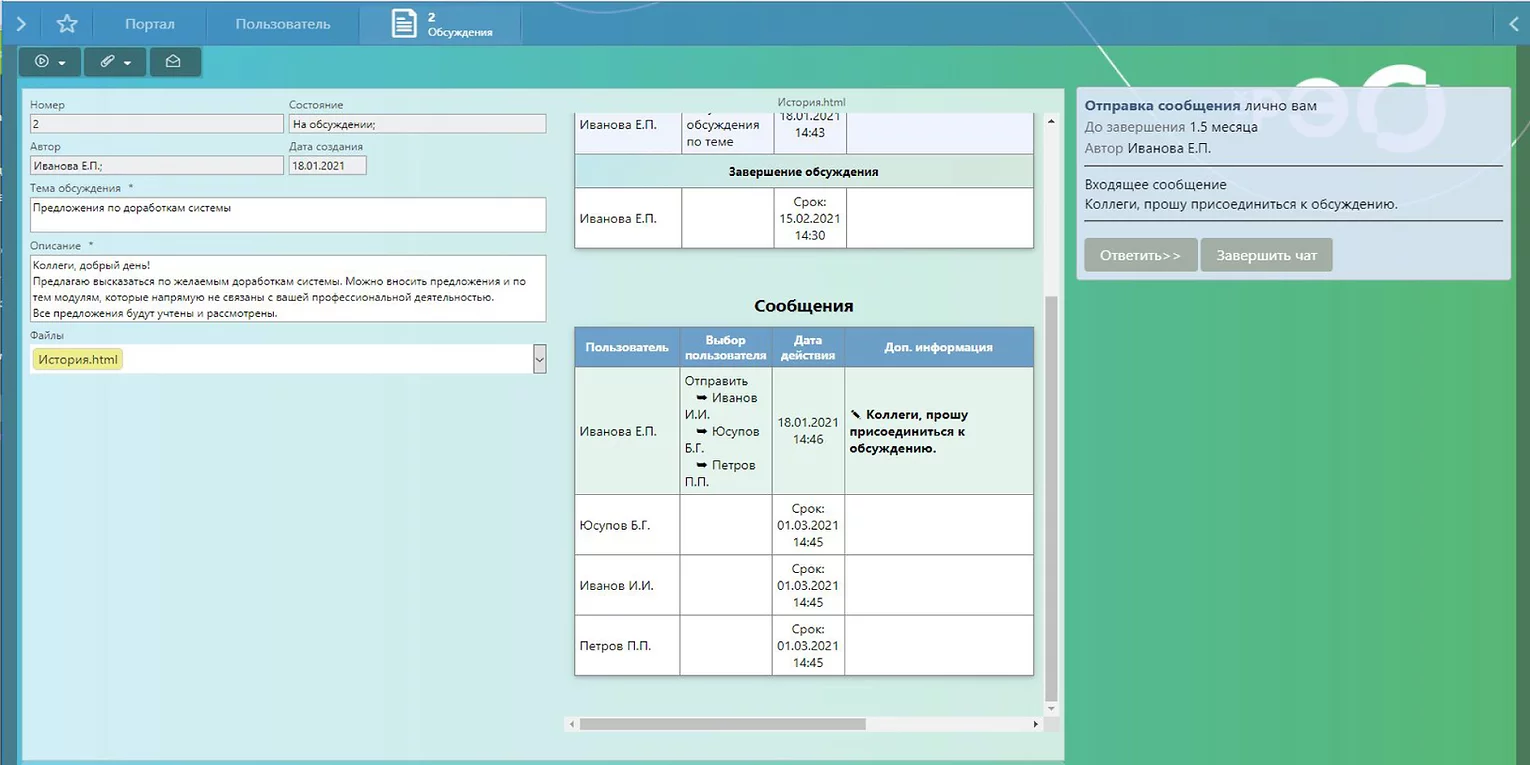Viewport: 1530px width, 765px height.
Task: Click the Тема обсуждения text field
Action: [x=288, y=215]
